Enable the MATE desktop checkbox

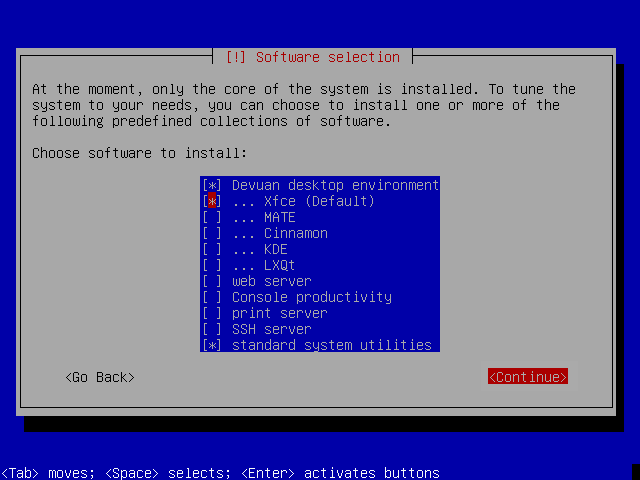[x=212, y=217]
